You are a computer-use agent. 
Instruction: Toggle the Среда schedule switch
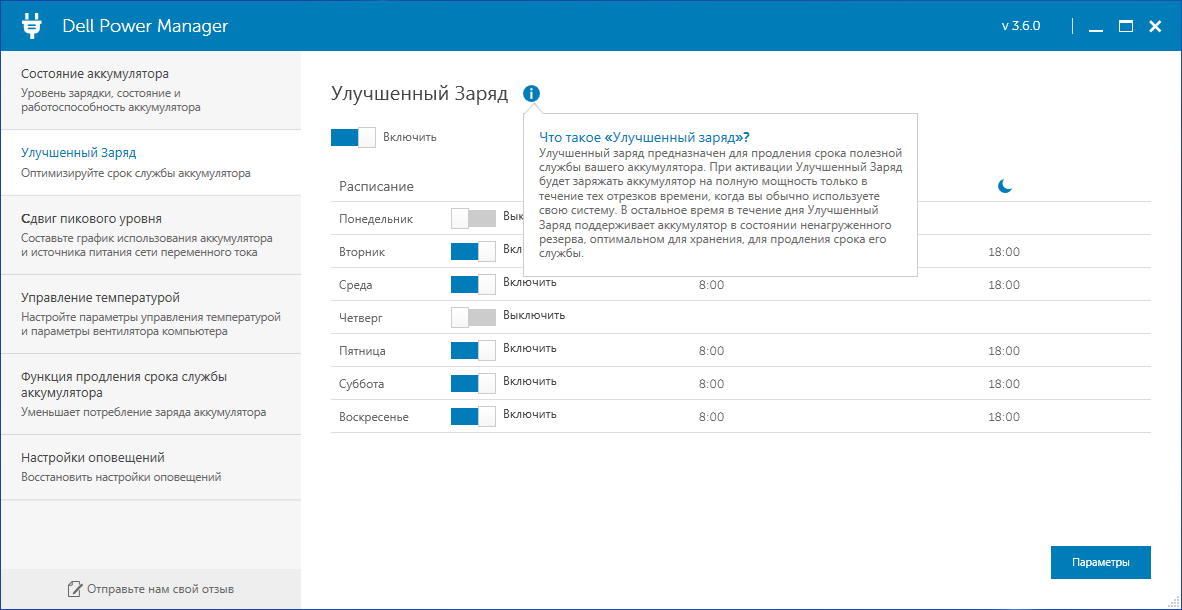point(473,284)
